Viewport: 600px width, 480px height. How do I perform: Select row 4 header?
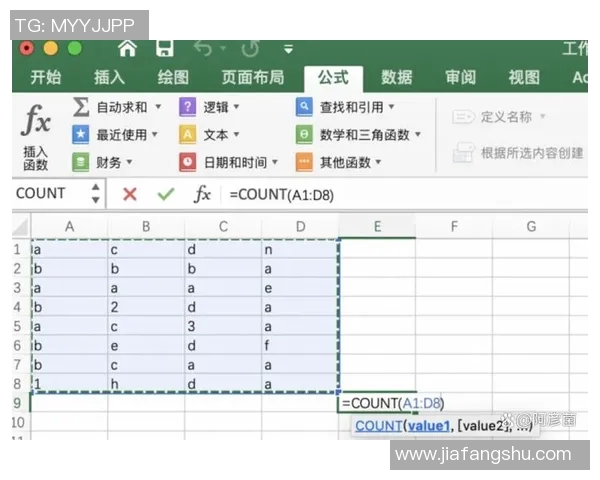point(17,307)
